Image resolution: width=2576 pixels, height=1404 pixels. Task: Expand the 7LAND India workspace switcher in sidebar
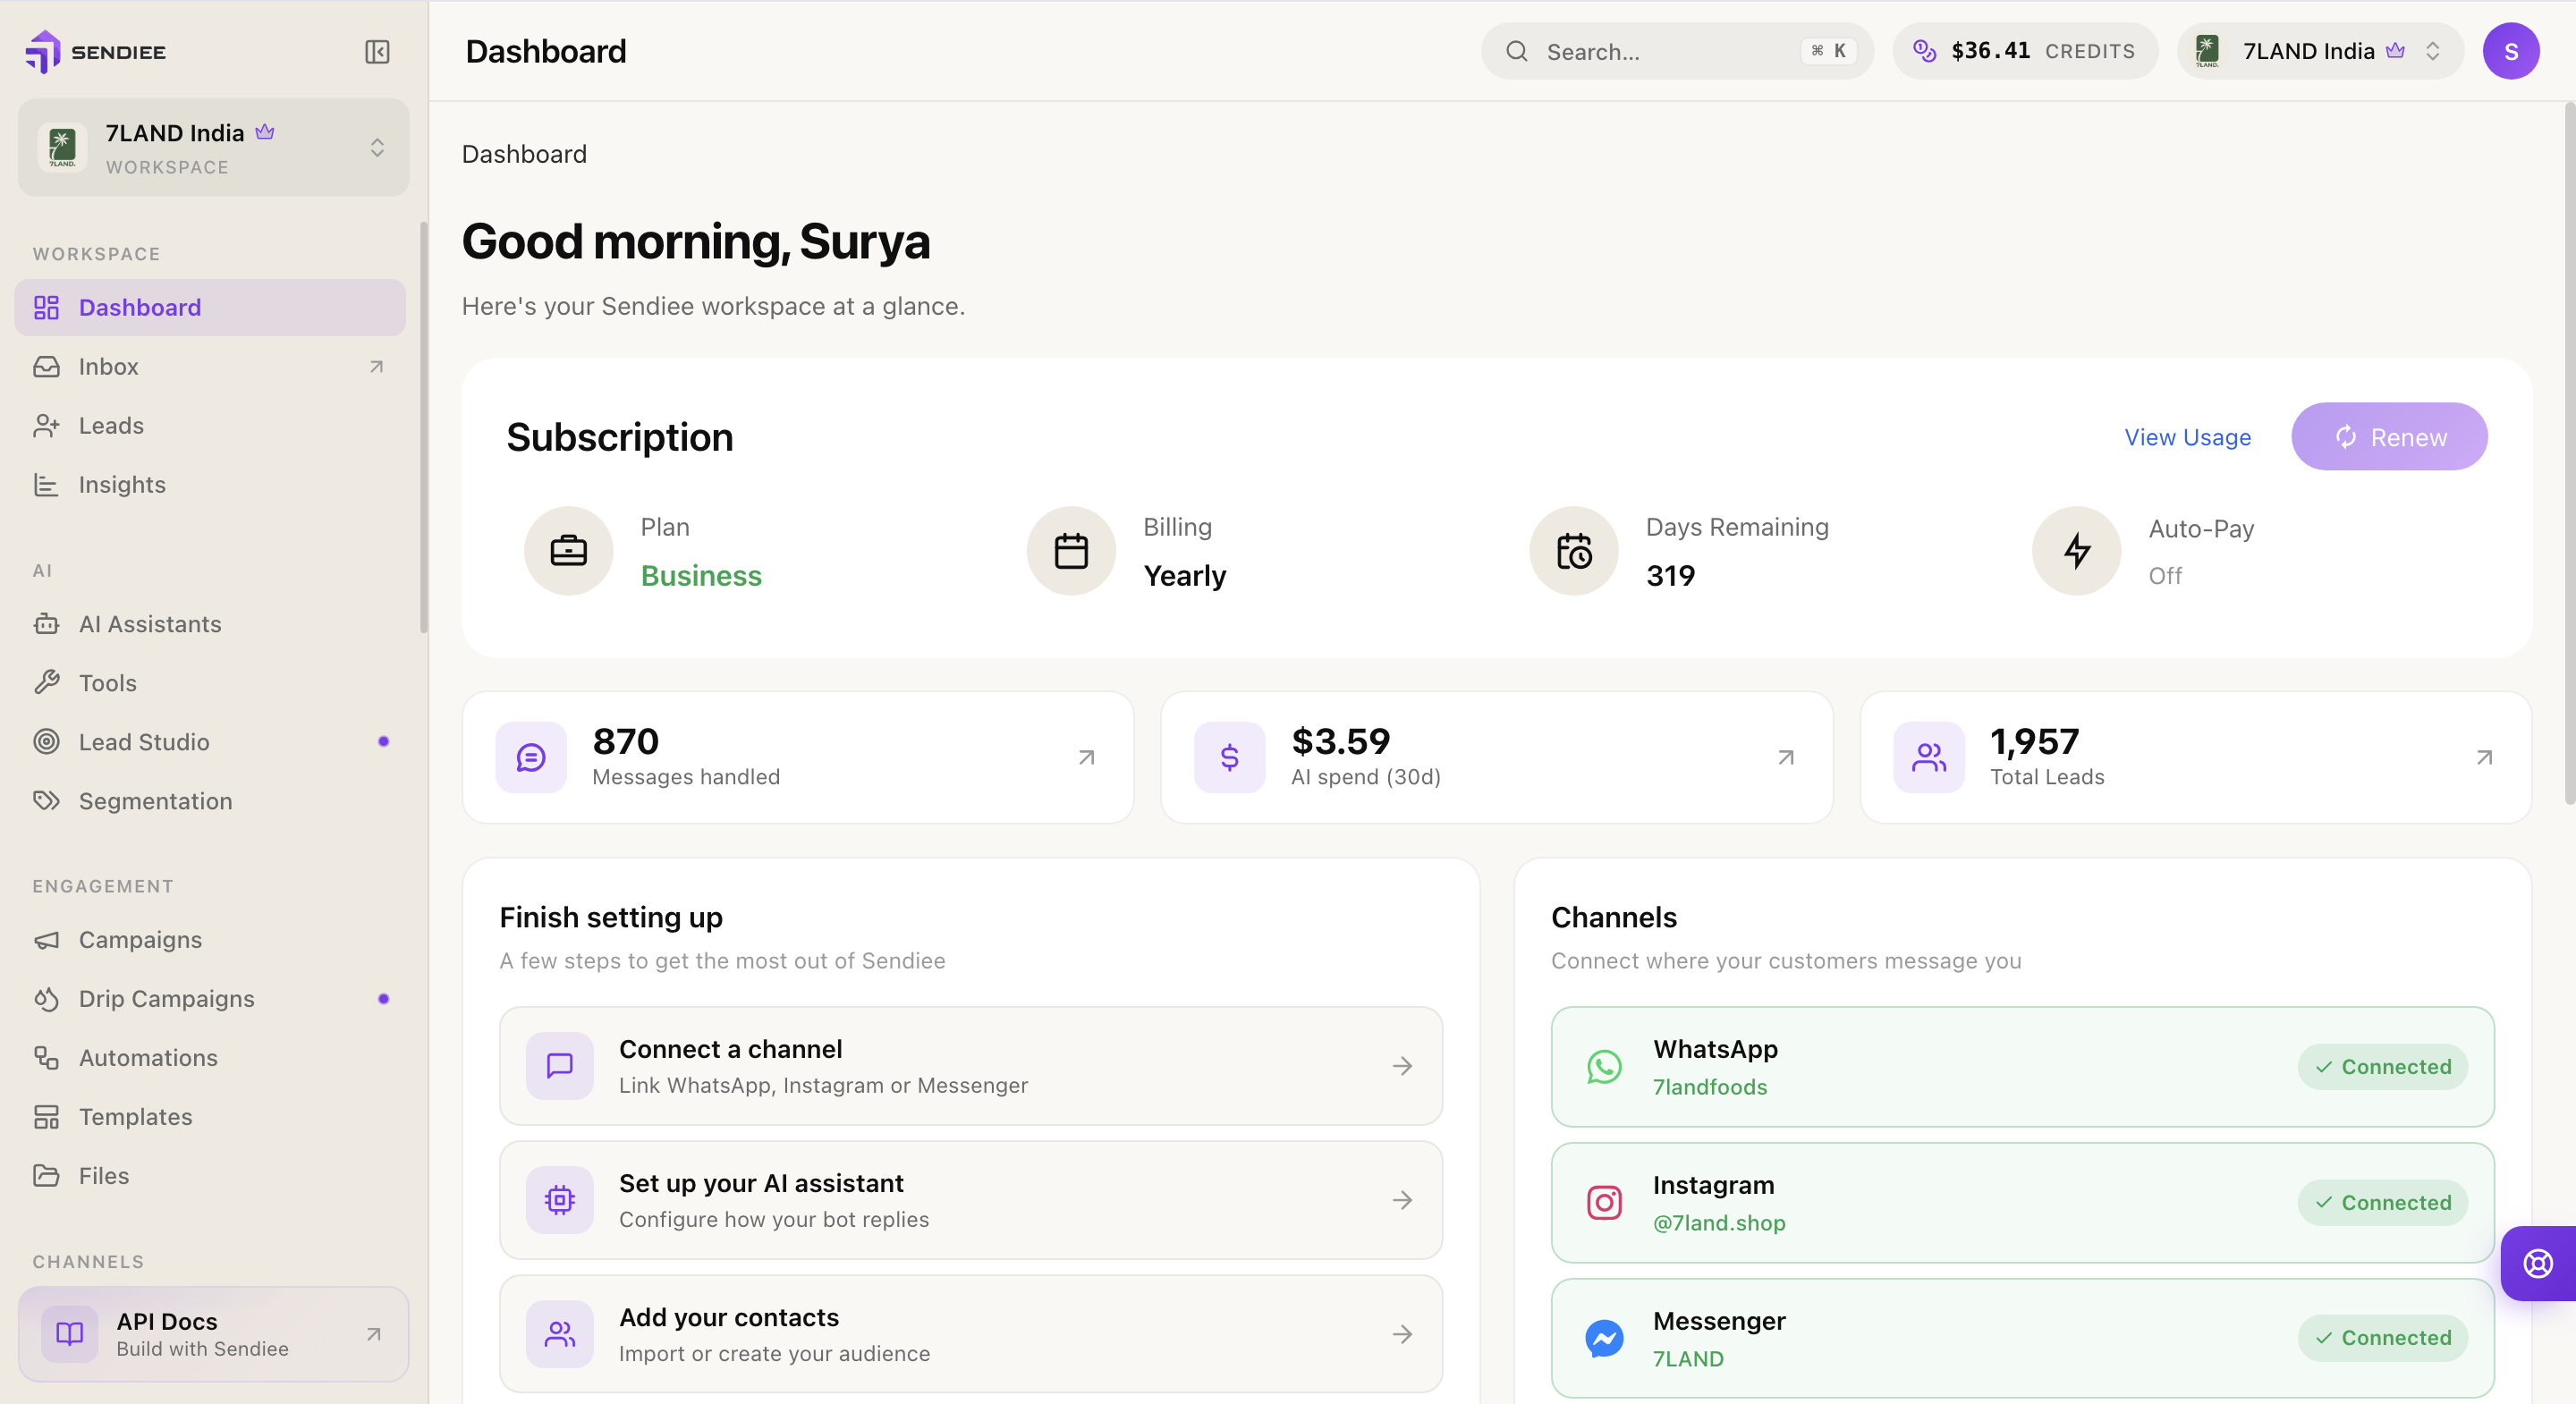click(213, 148)
